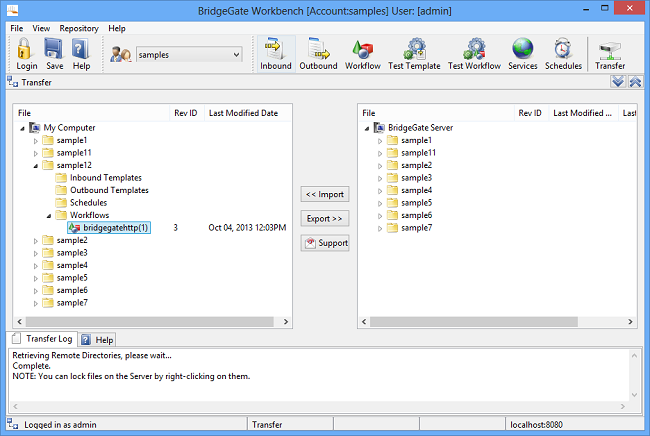This screenshot has height=436, width=650.
Task: Click the Support button
Action: (324, 243)
